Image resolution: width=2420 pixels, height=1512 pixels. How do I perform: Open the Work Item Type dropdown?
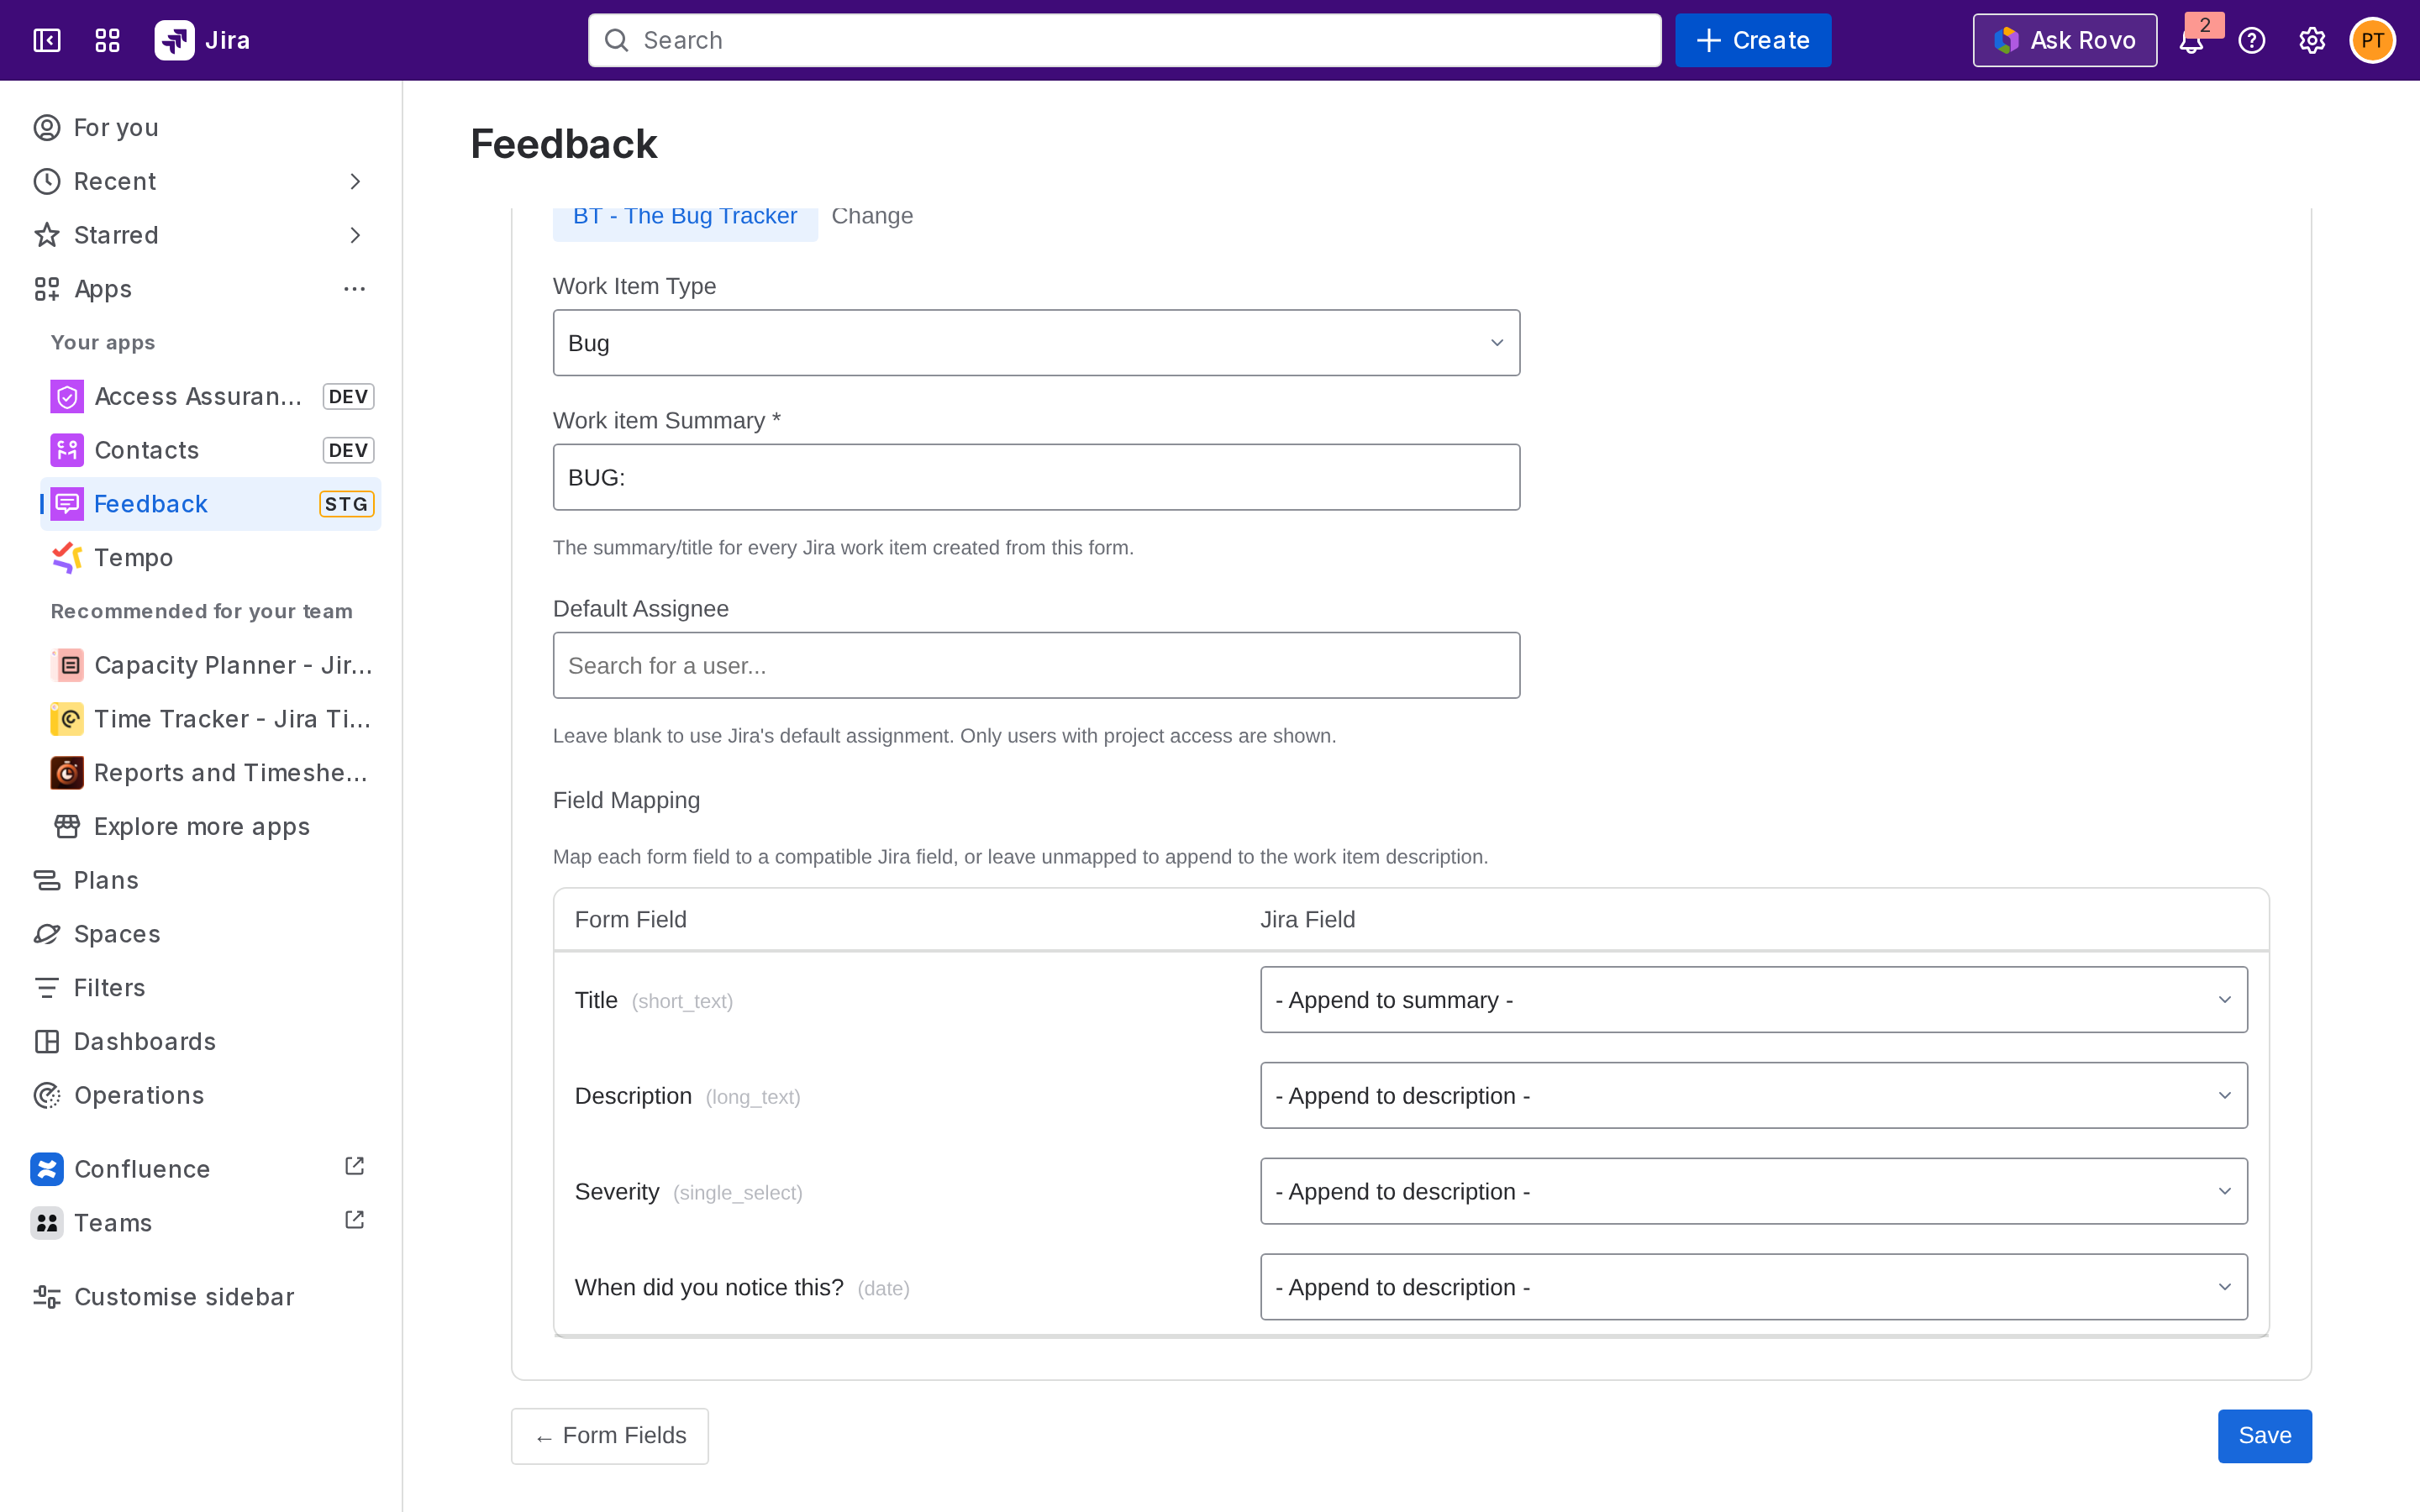click(1036, 343)
